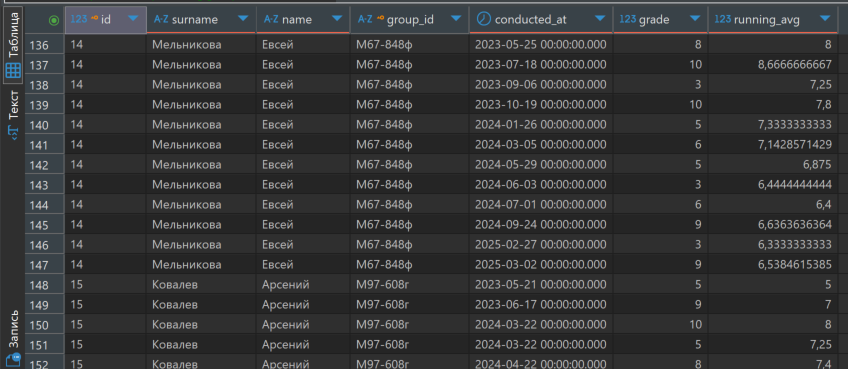Screen dimensions: 848x369
Task: Click the green circle icon in grid corner
Action: (x=54, y=20)
